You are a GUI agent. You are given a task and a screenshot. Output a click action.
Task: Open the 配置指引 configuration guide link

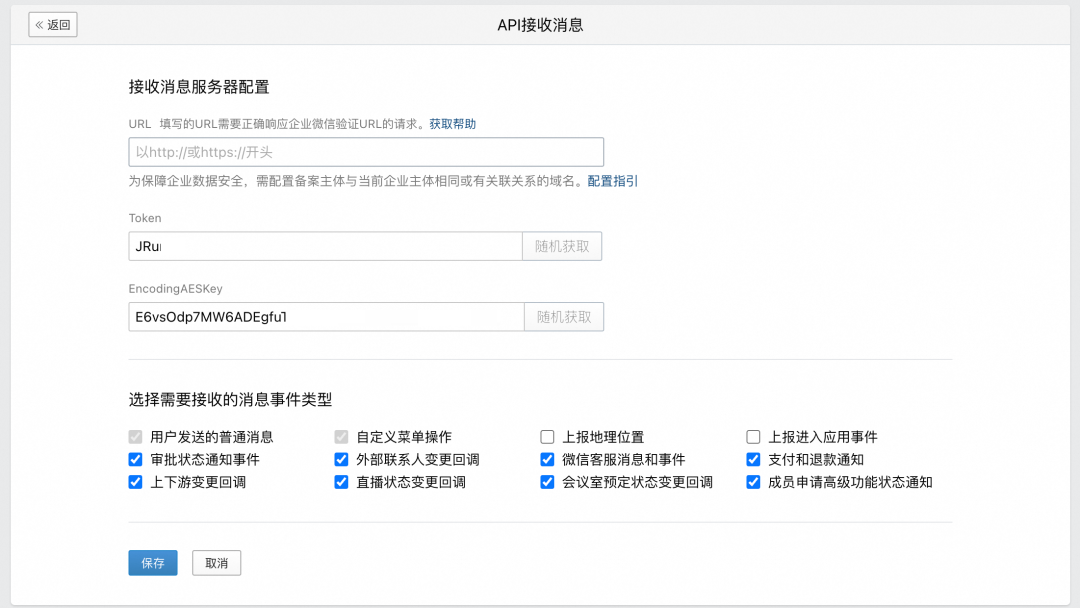(x=612, y=181)
